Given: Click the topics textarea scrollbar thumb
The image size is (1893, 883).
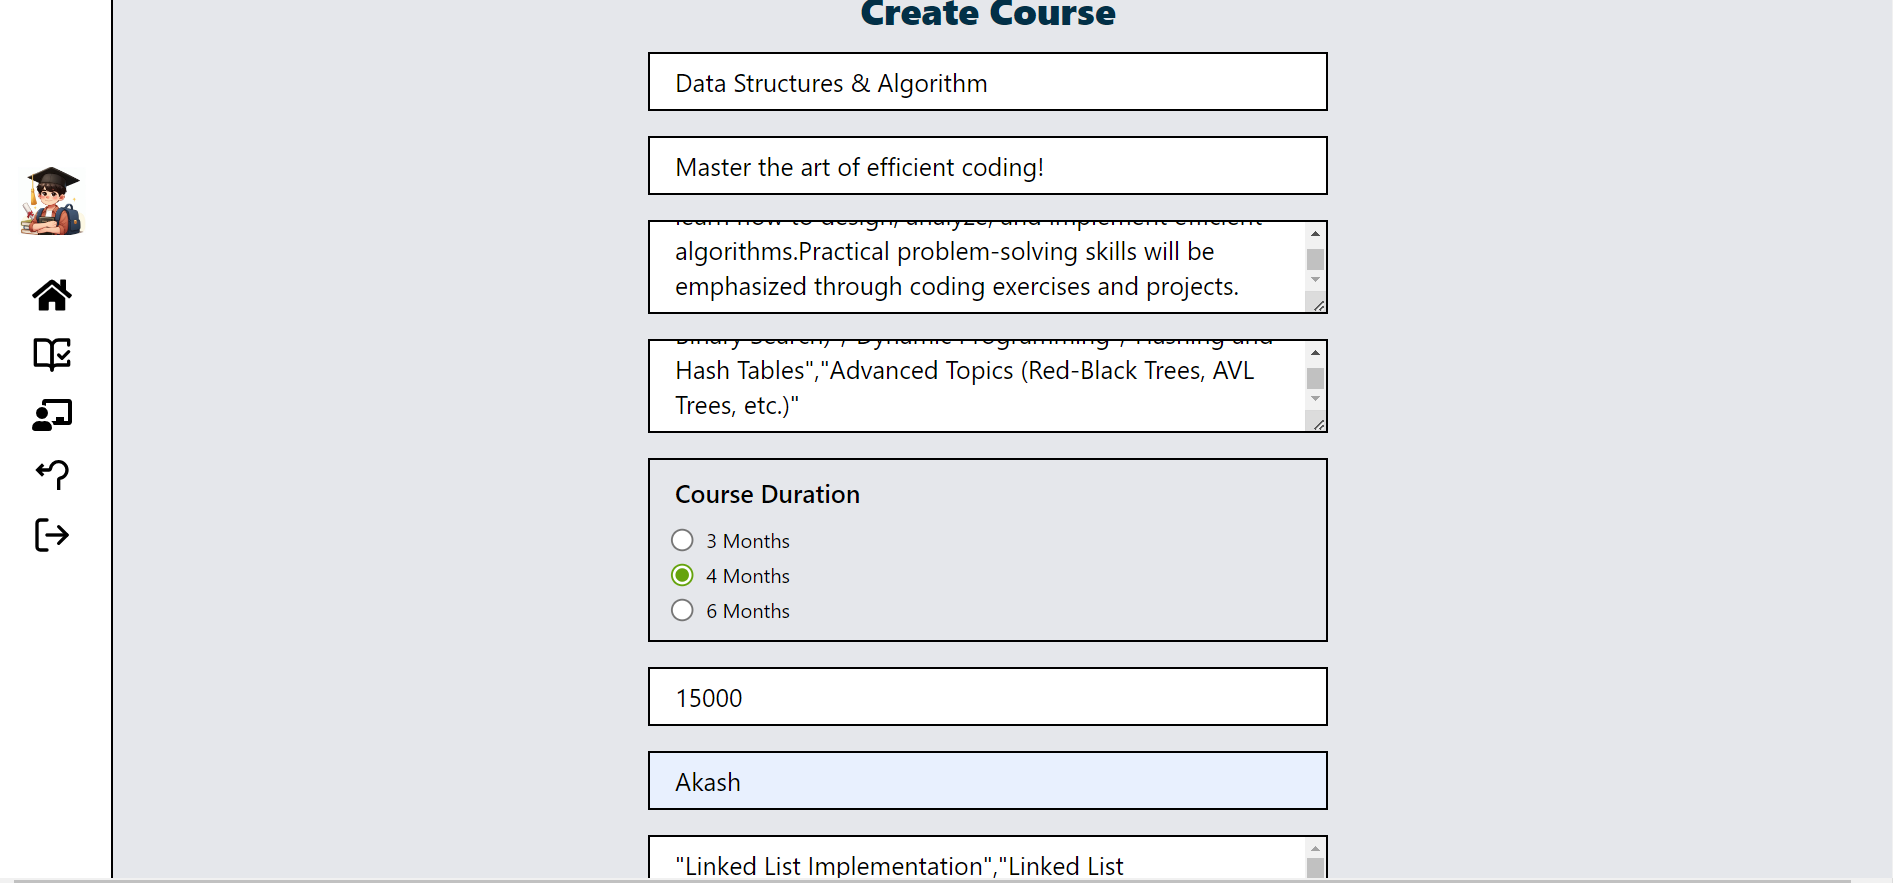Looking at the screenshot, I should (x=1316, y=378).
